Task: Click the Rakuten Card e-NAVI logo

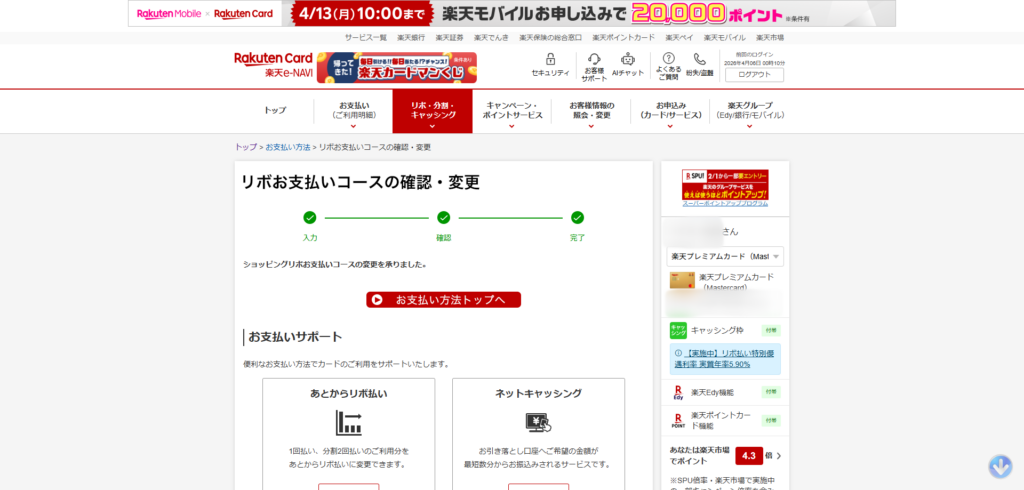Action: click(x=273, y=66)
